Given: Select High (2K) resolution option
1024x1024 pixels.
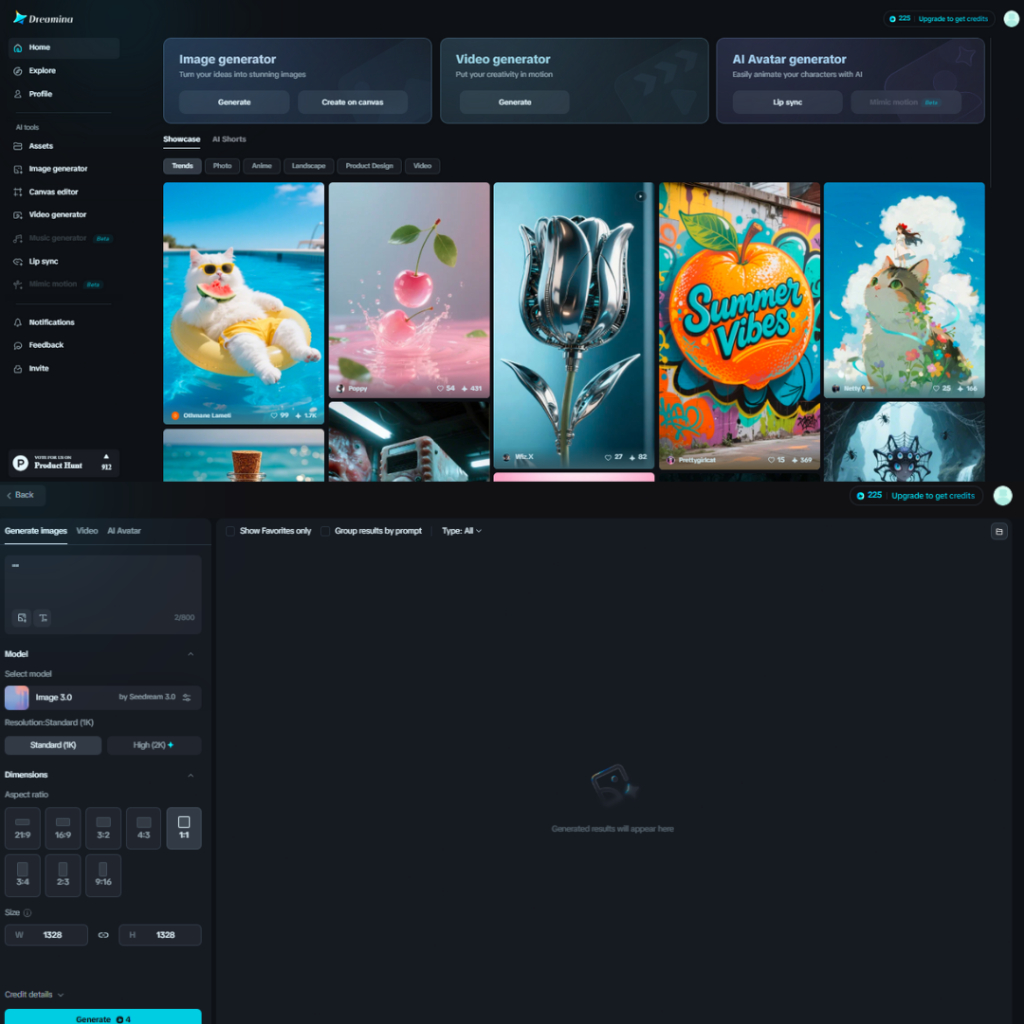Looking at the screenshot, I should 154,745.
